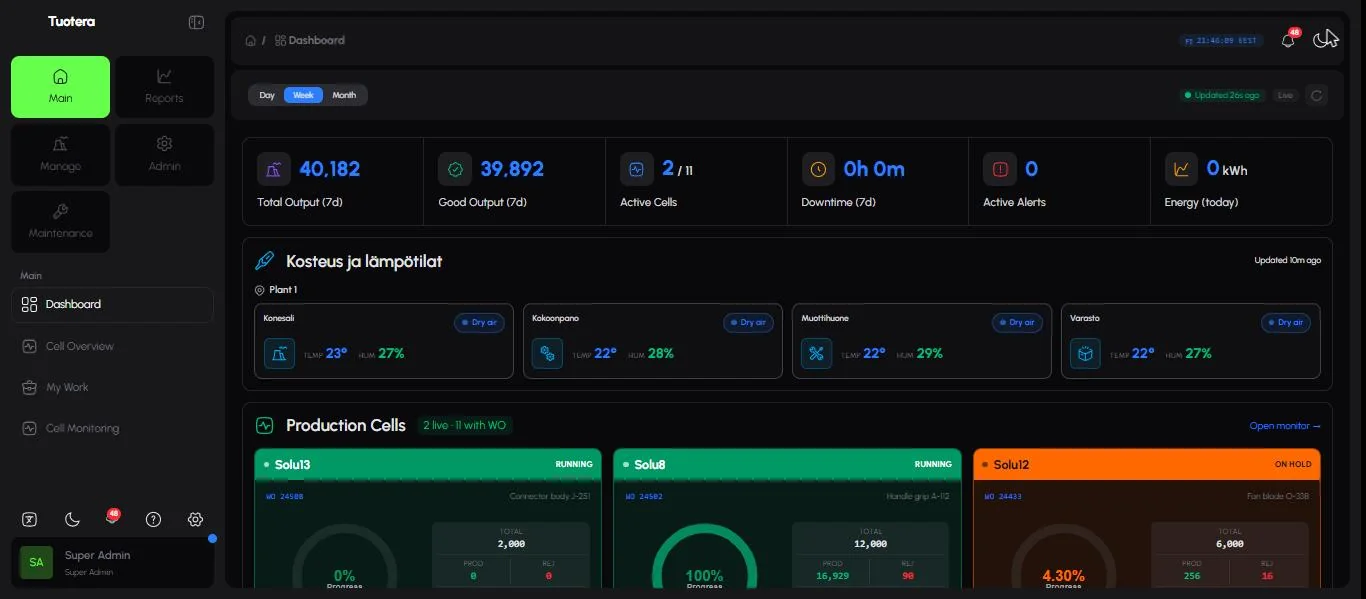Click the Kokoonpano room gears icon
Viewport: 1366px width, 599px height.
point(548,353)
